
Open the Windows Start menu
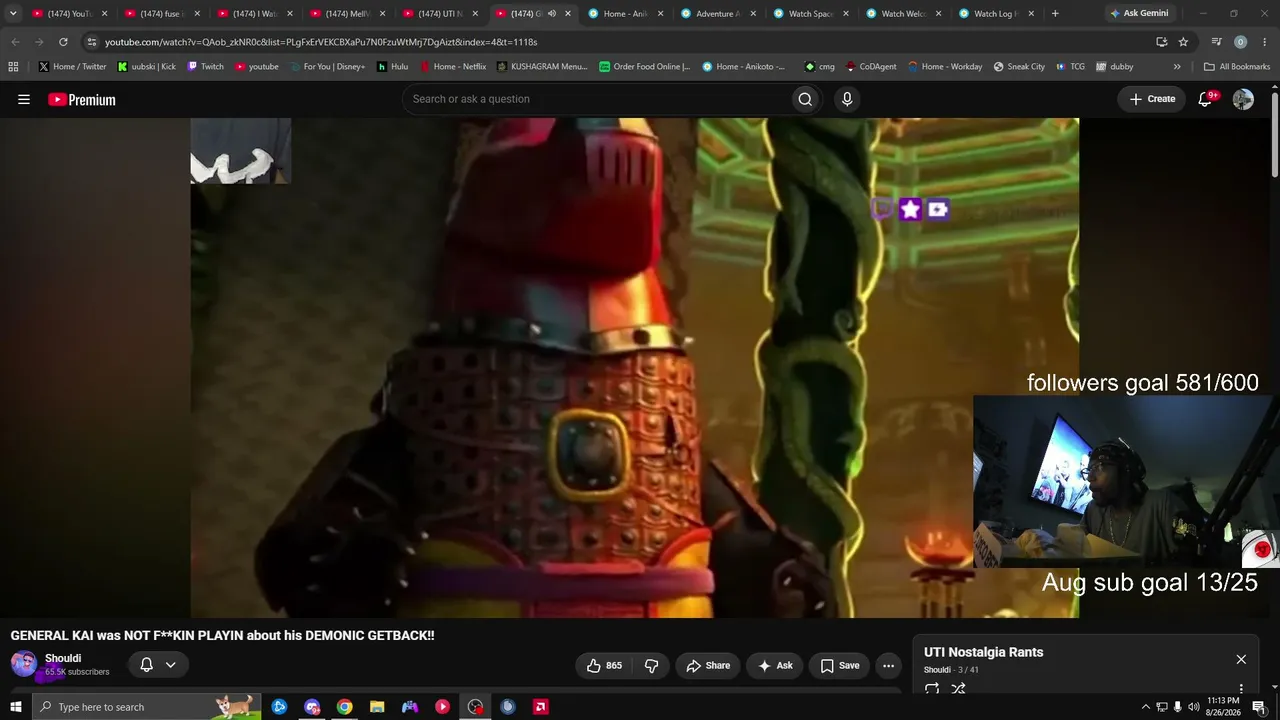tap(15, 707)
